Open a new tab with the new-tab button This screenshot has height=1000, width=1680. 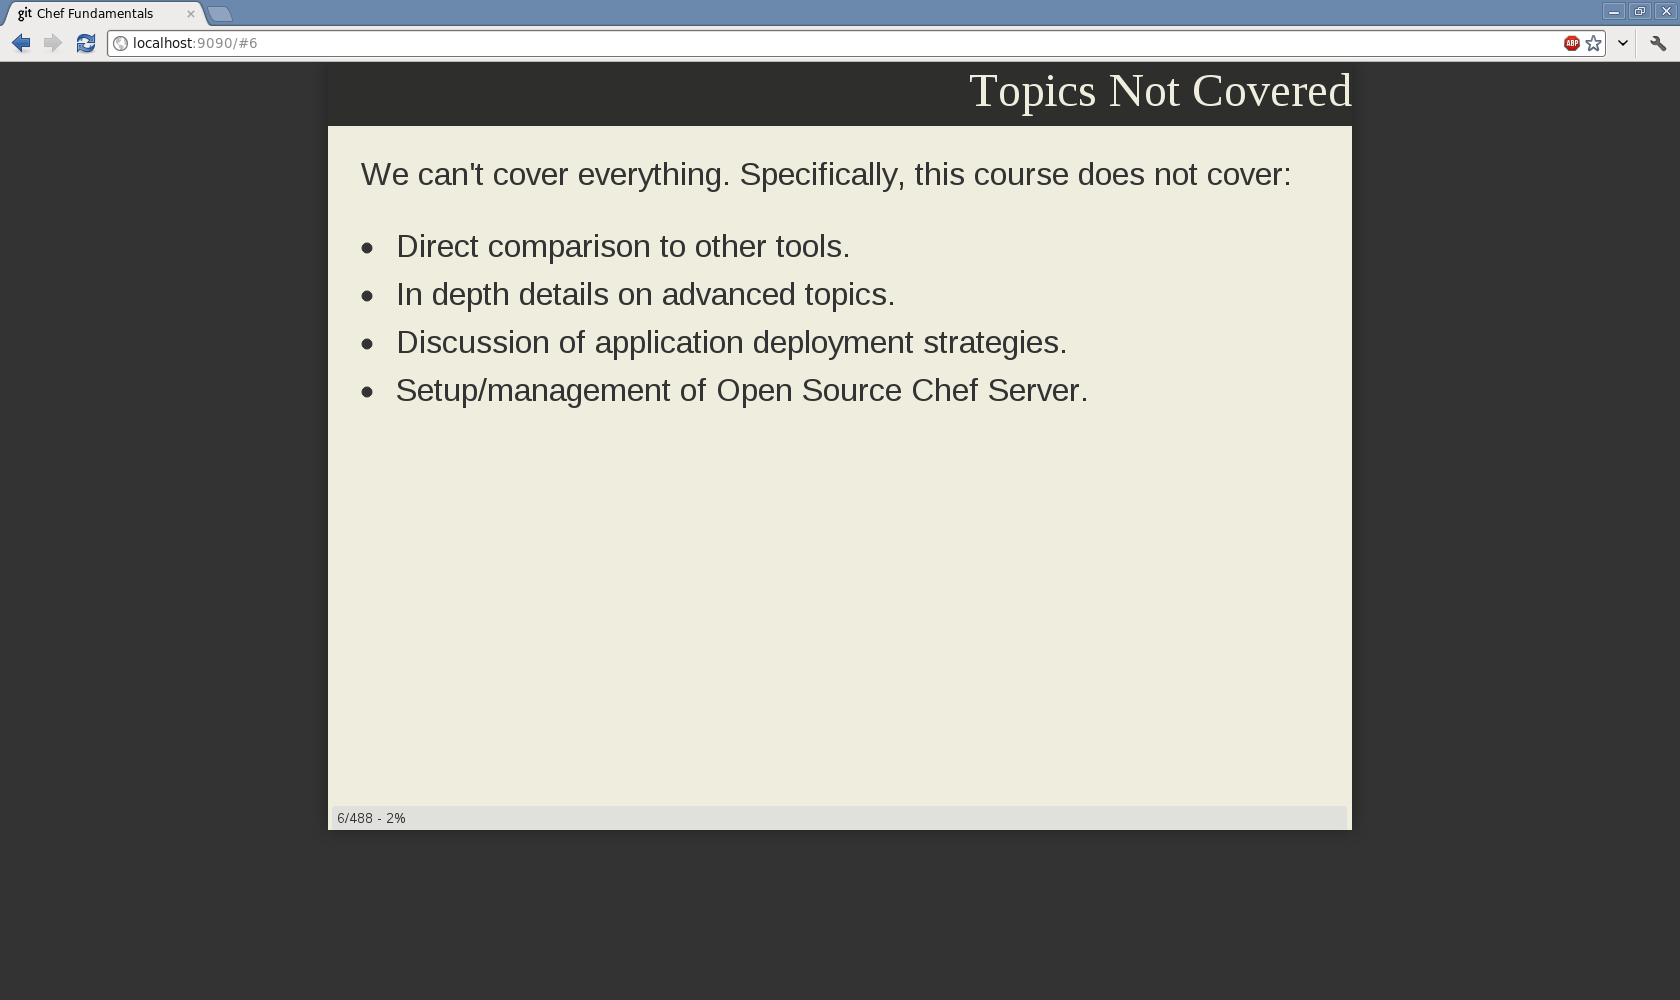click(220, 14)
